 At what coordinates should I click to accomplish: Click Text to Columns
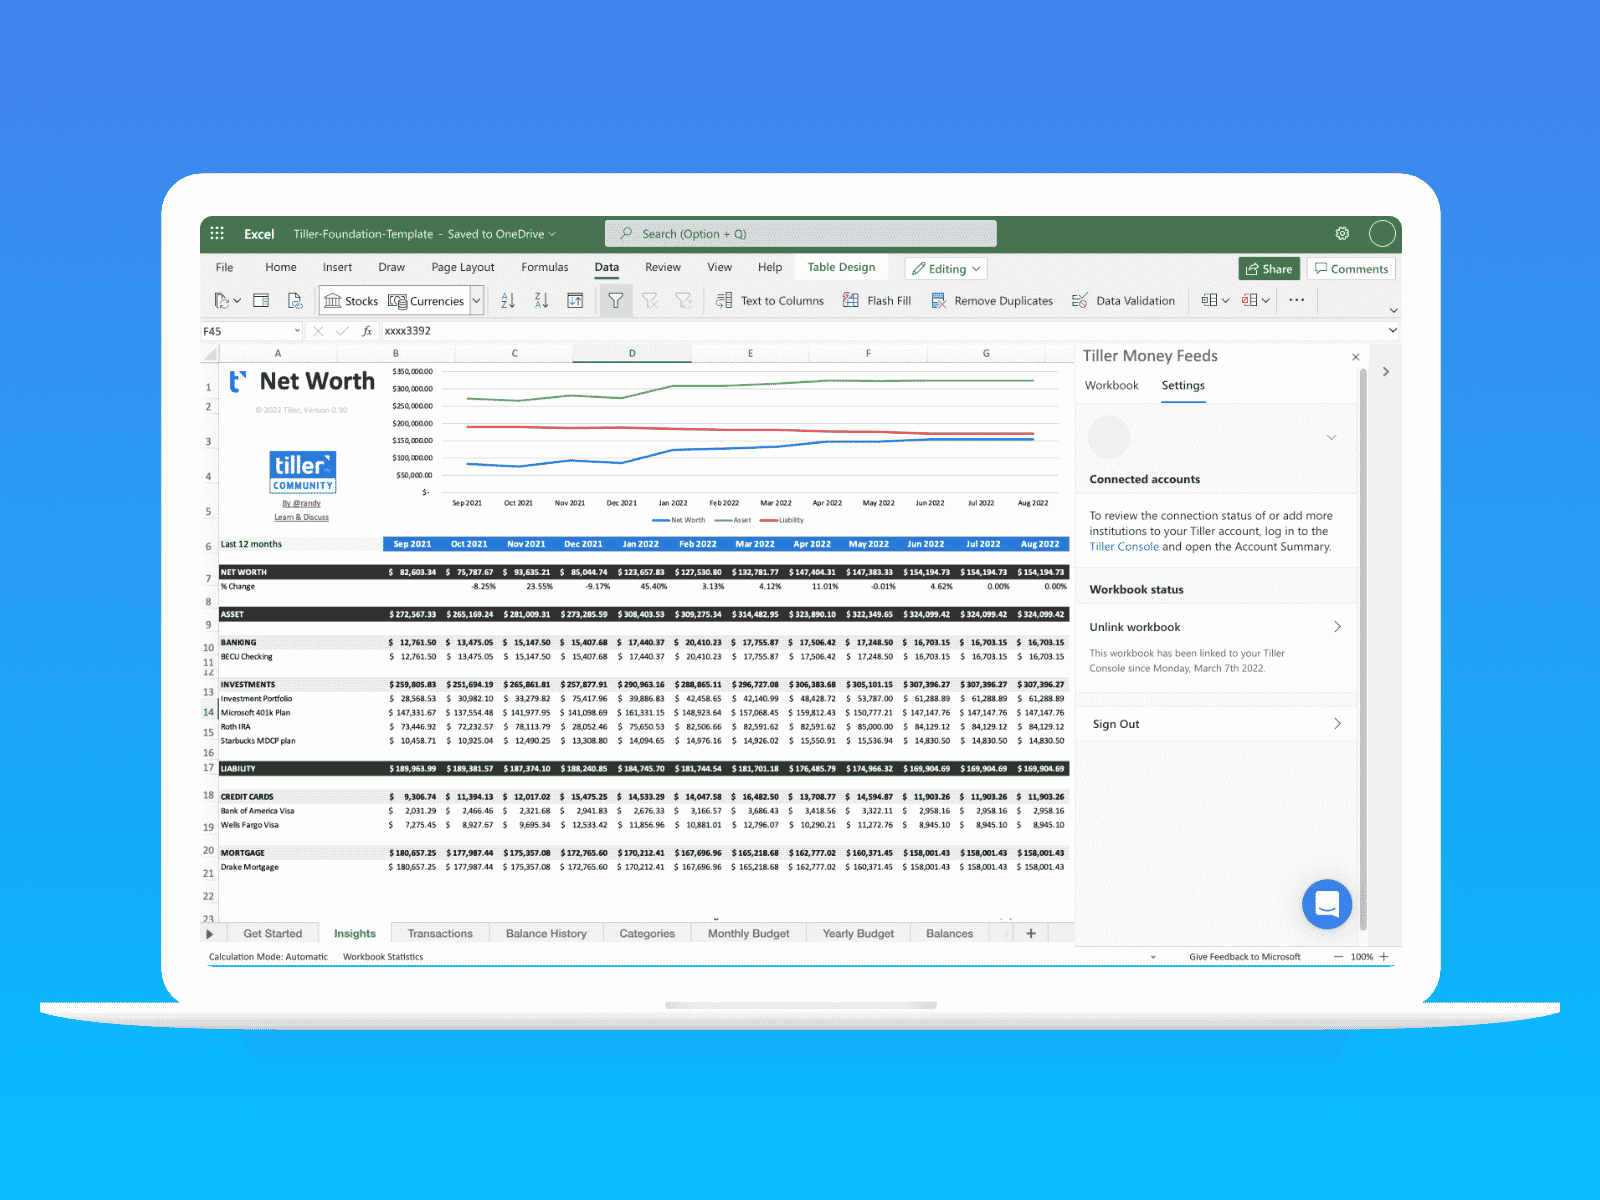[770, 300]
